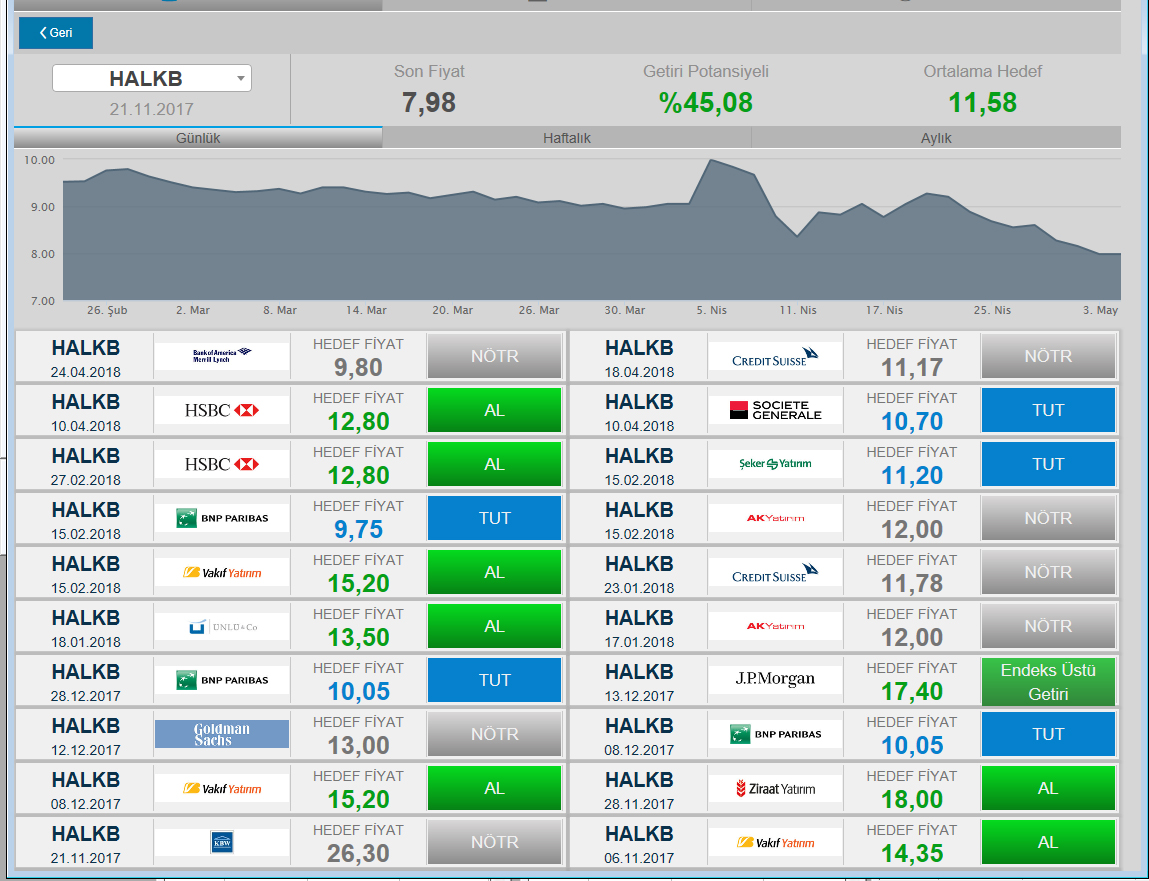
Task: Click AL button for HSBC 10.04.2018
Action: click(x=495, y=410)
